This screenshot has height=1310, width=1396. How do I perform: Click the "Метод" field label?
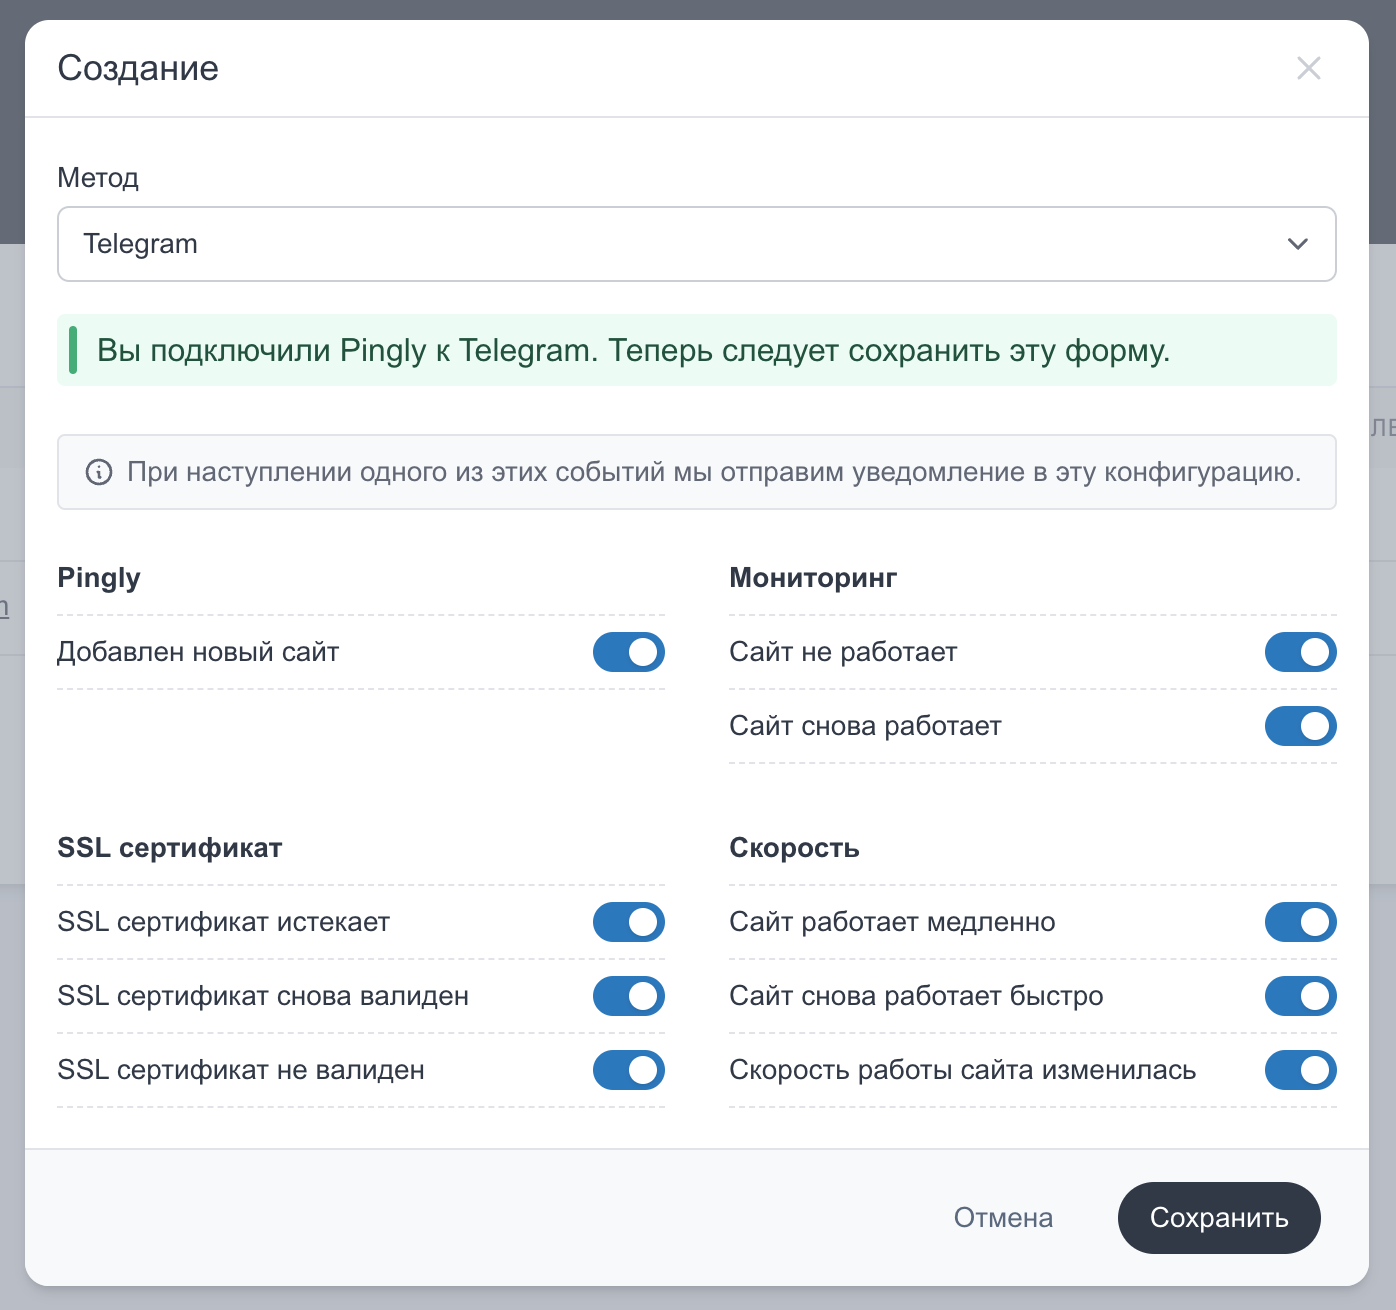pyautogui.click(x=98, y=178)
